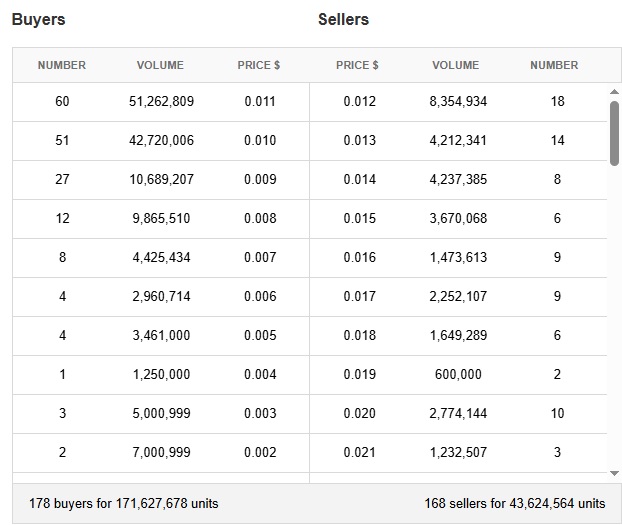Select buyer price 0.005
Image resolution: width=622 pixels, height=525 pixels.
[260, 335]
